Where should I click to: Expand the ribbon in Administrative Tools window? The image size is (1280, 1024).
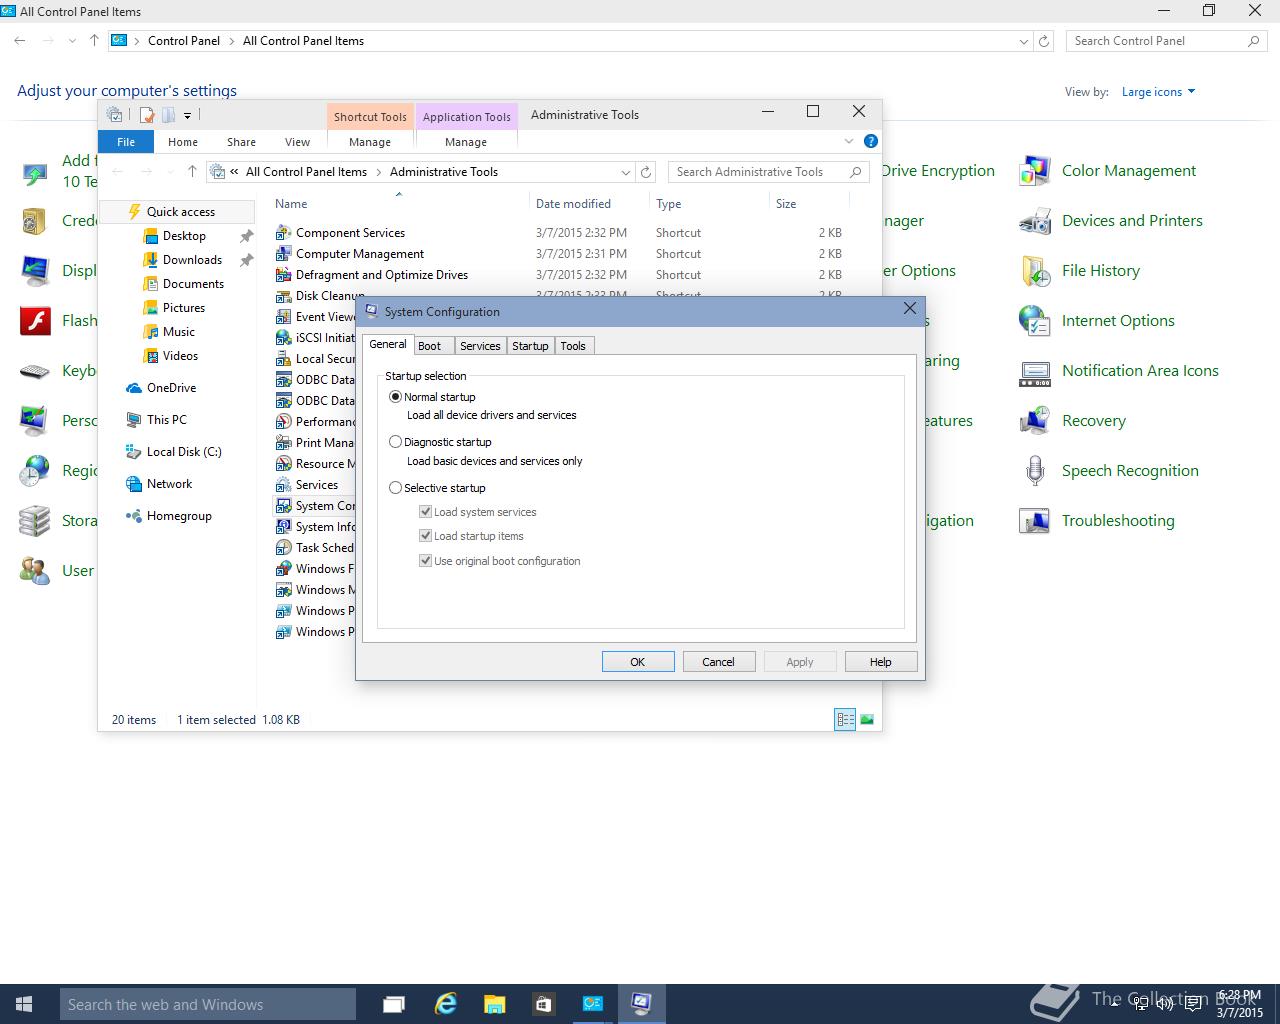point(849,141)
